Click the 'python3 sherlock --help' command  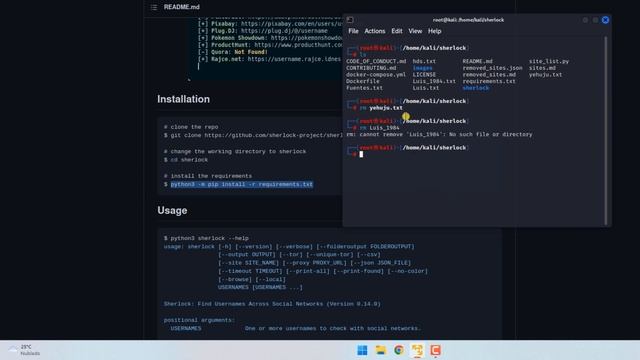206,238
